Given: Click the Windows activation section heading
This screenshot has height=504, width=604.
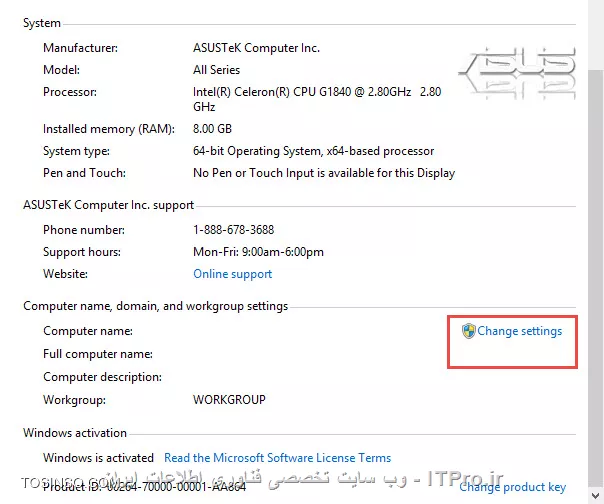Looking at the screenshot, I should [x=75, y=433].
